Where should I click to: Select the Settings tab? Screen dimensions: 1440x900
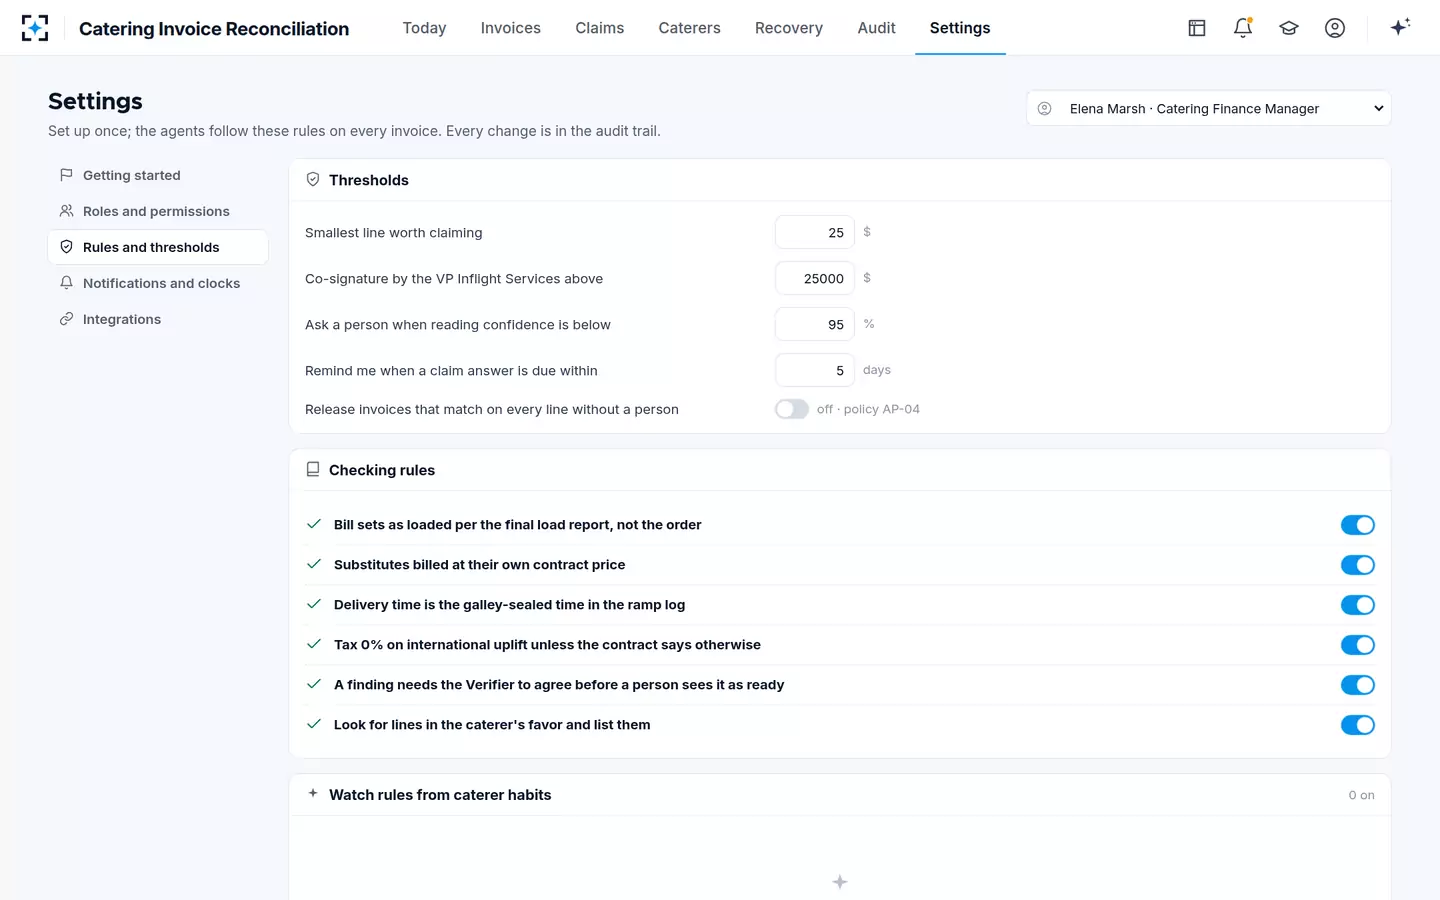tap(960, 28)
